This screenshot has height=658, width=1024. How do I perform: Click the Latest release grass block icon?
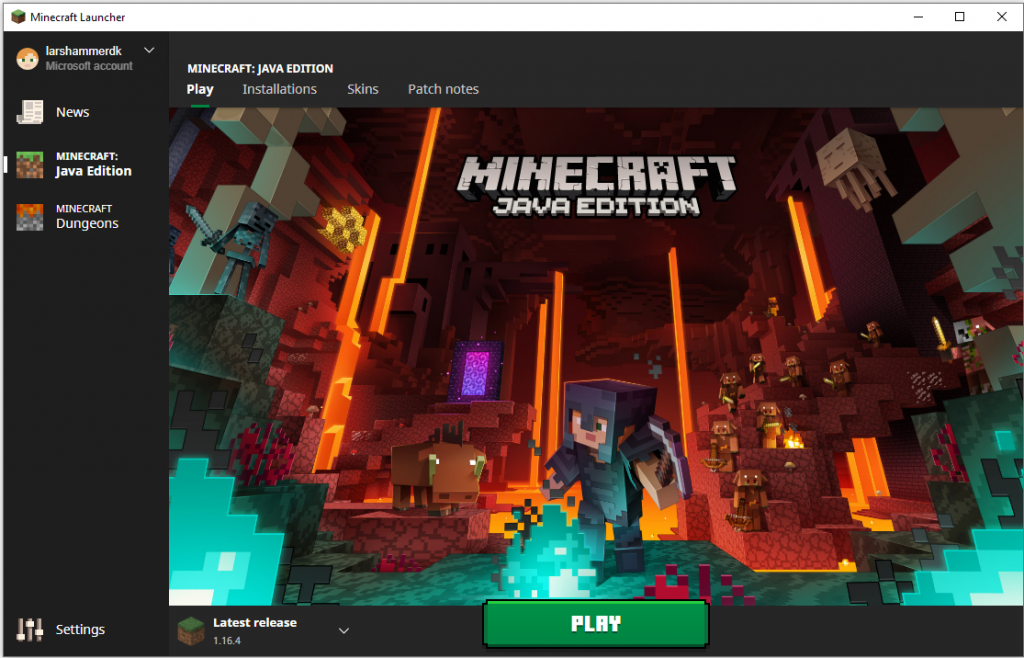tap(191, 631)
